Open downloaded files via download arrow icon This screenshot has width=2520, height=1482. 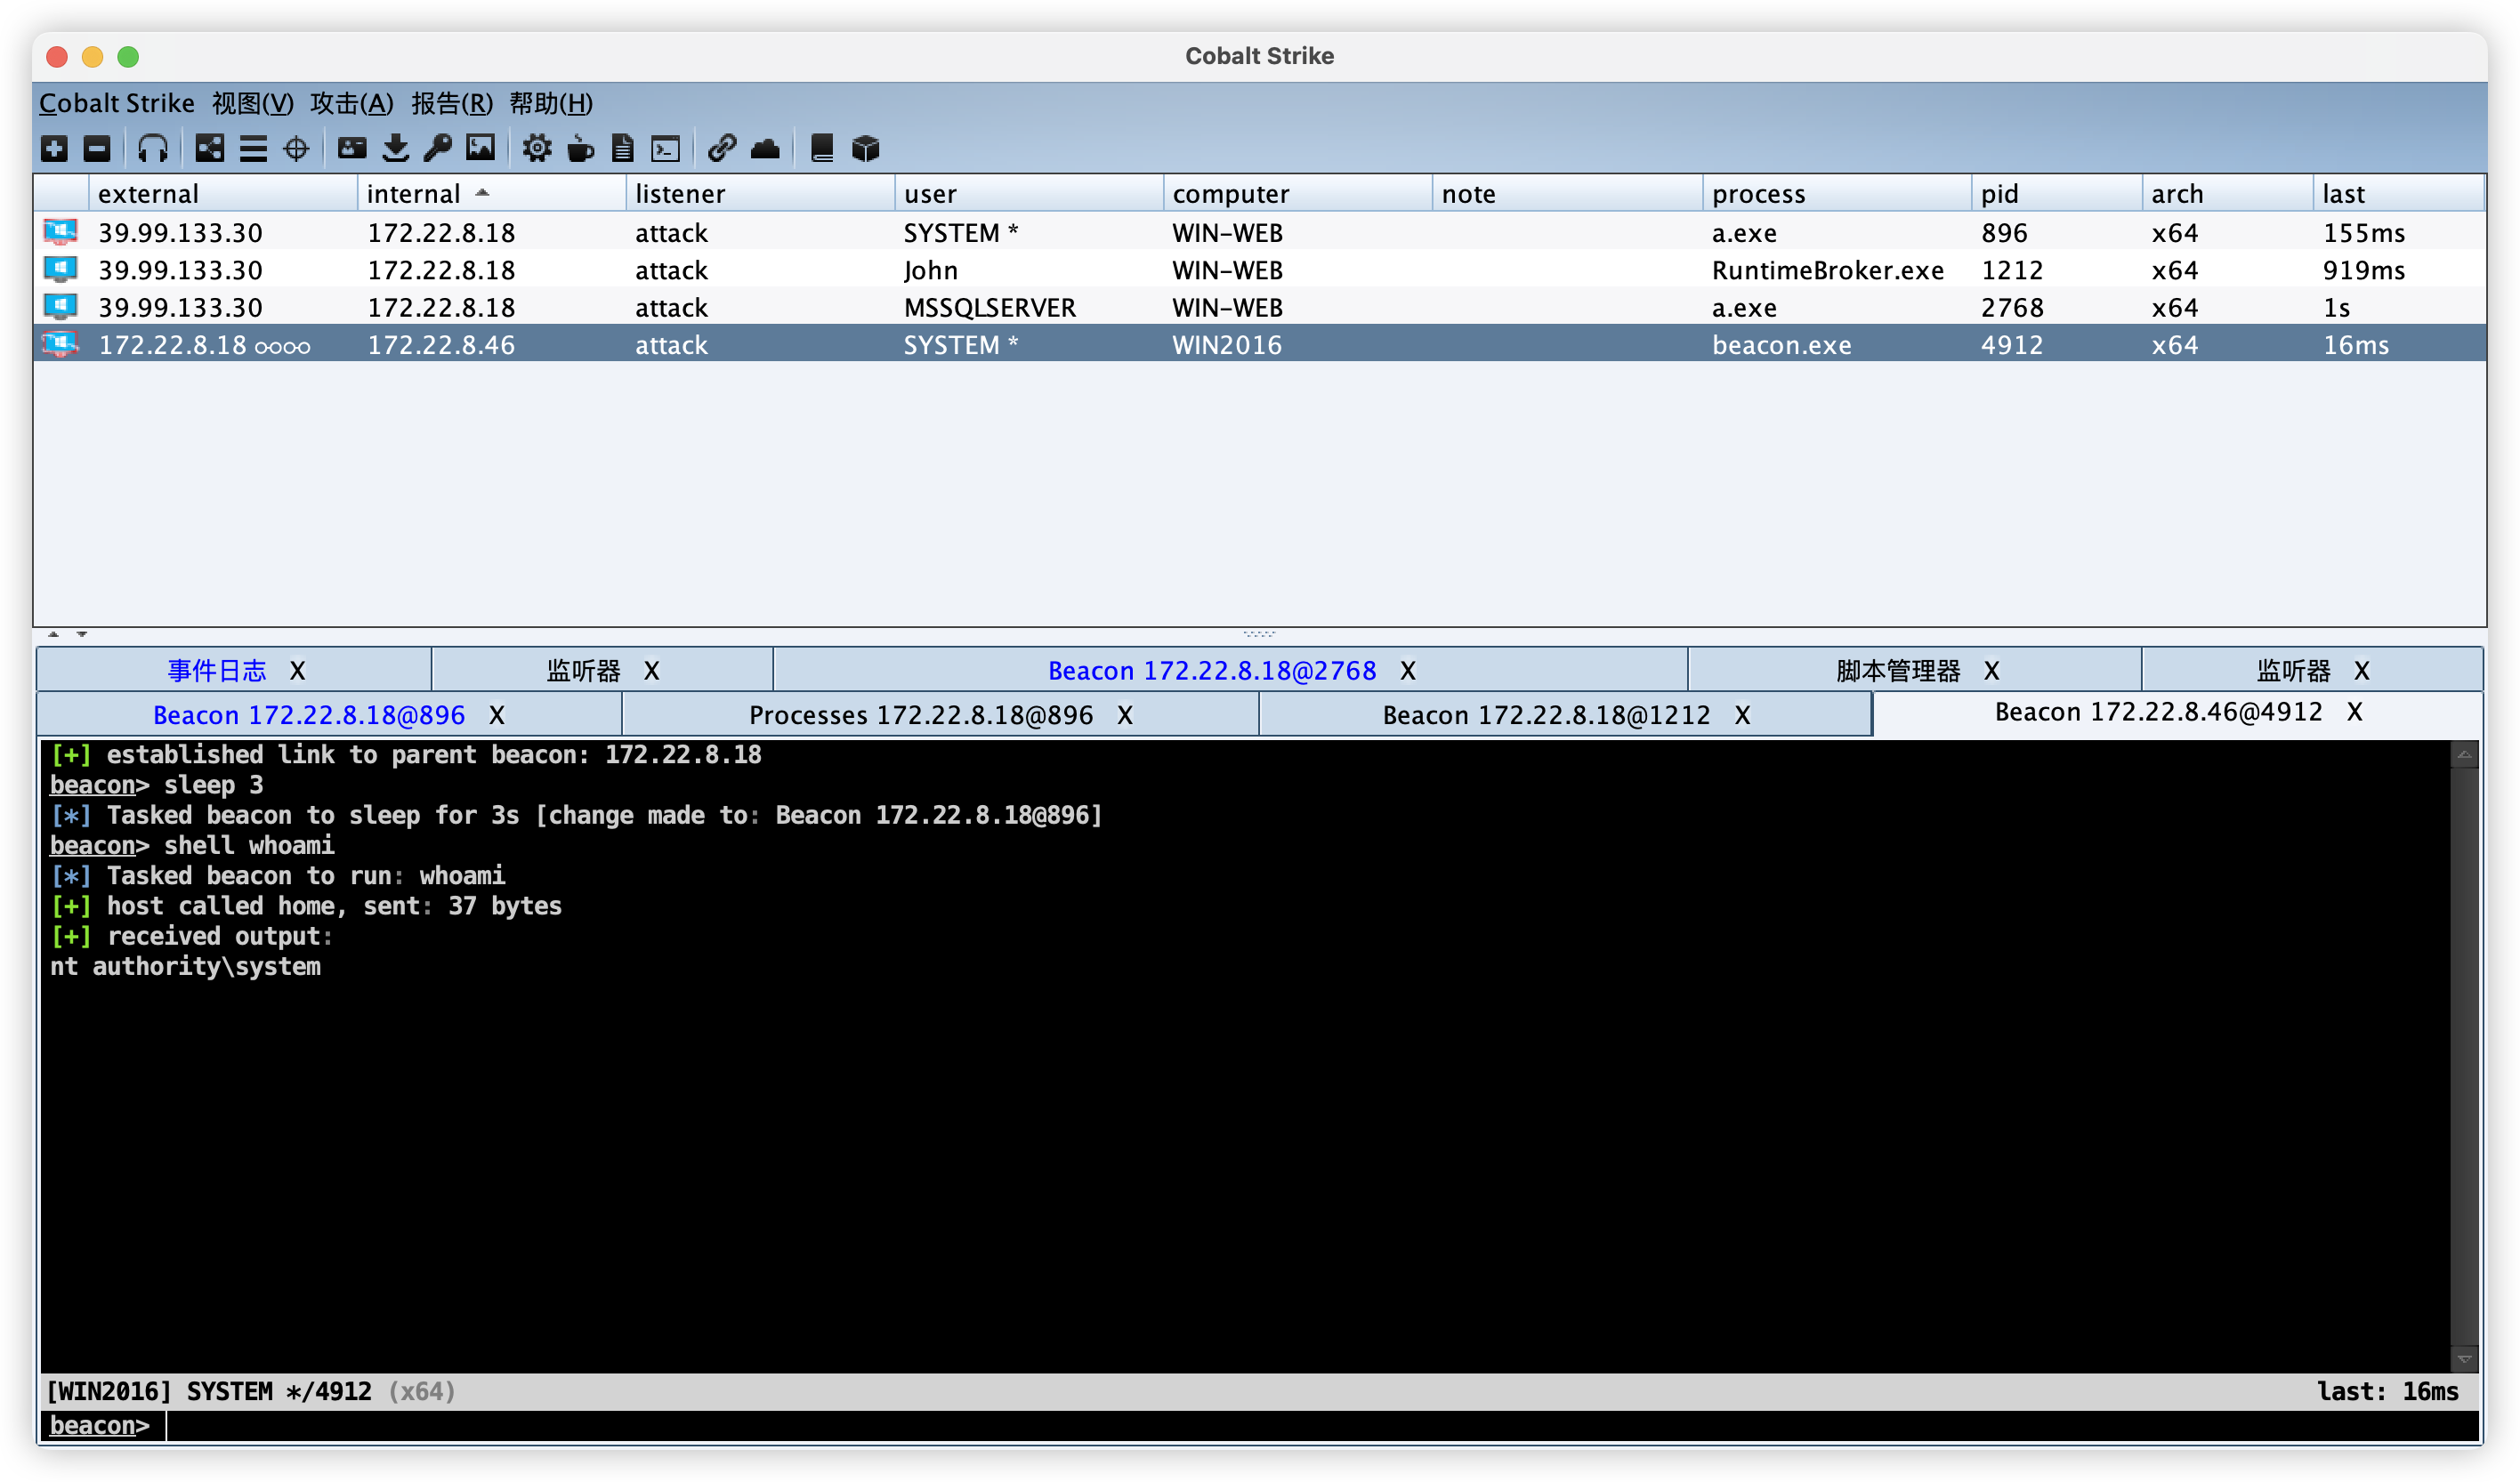396,149
